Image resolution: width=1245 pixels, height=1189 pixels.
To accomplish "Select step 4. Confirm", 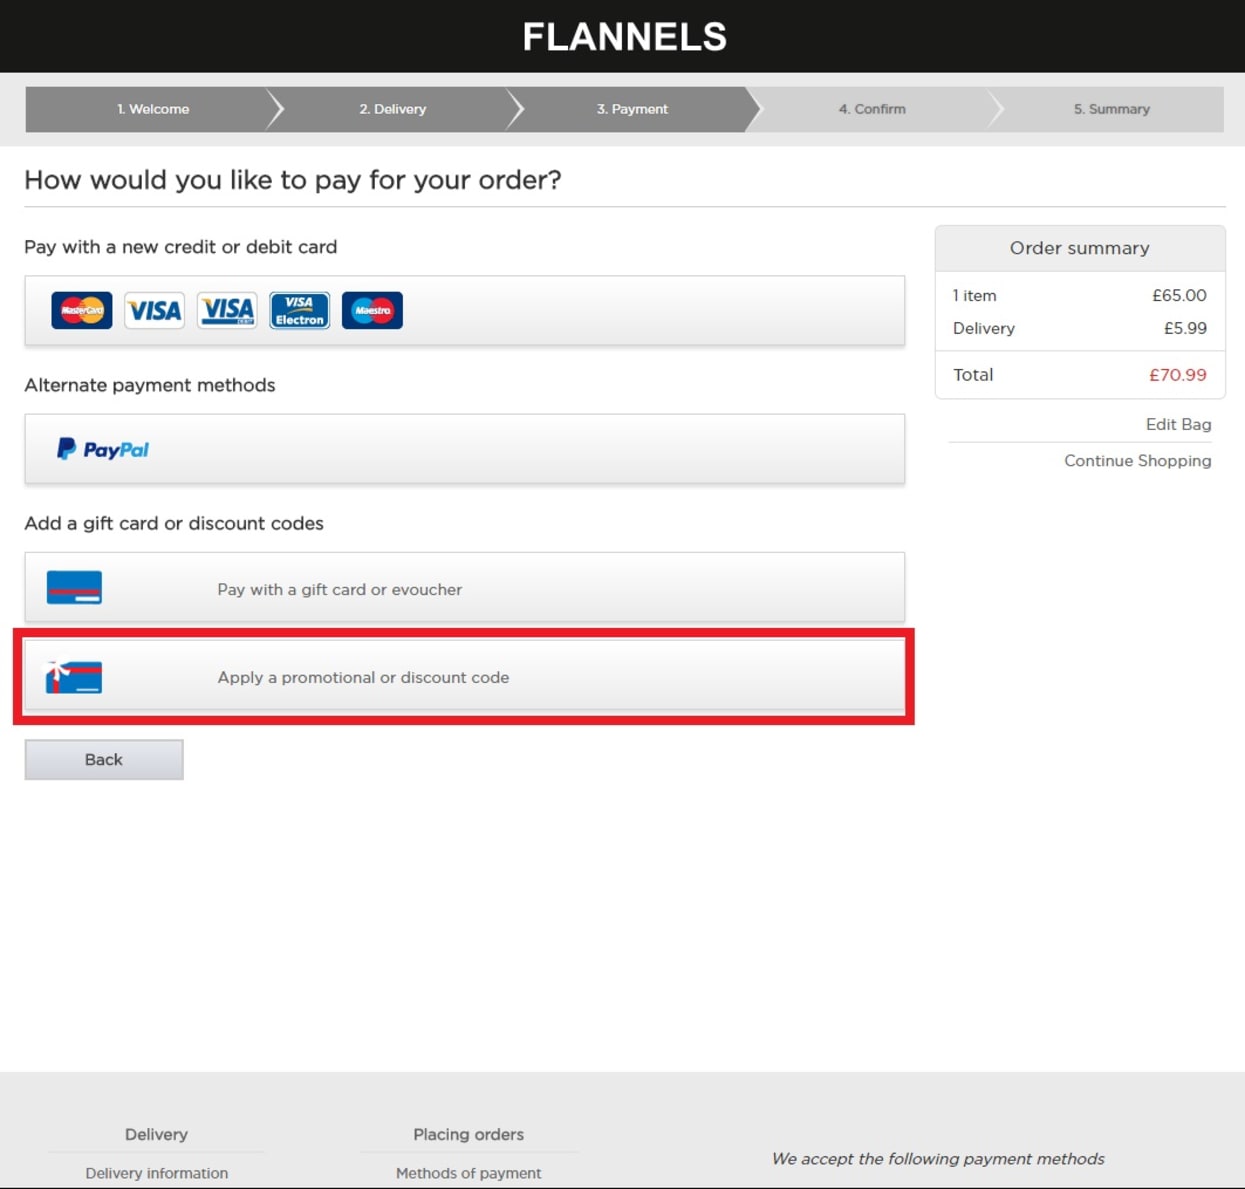I will (872, 109).
